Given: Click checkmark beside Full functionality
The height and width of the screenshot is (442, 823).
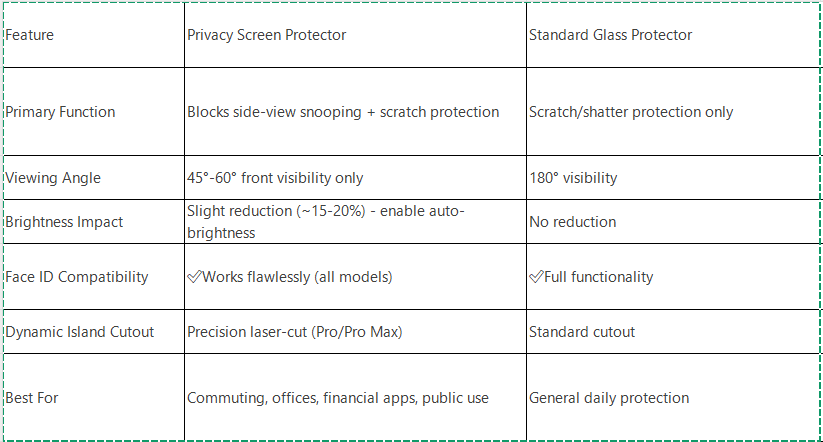Looking at the screenshot, I should tap(536, 277).
